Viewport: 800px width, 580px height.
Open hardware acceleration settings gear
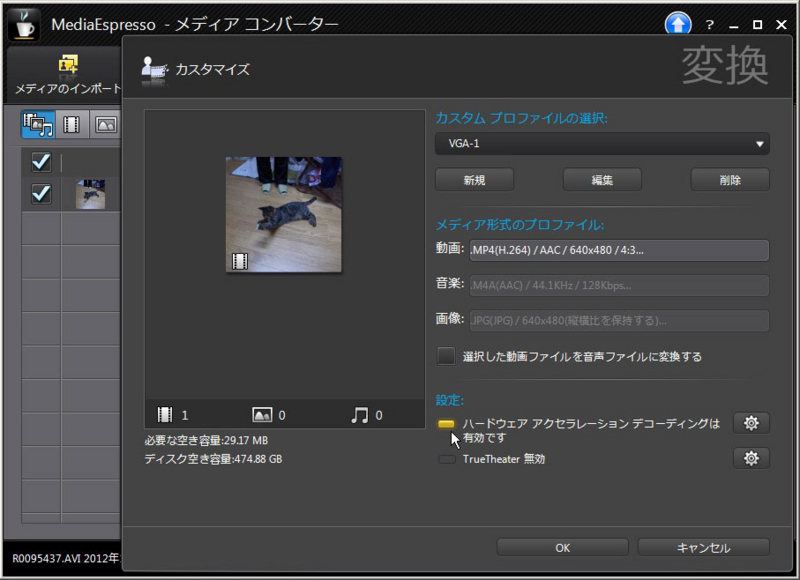point(751,423)
